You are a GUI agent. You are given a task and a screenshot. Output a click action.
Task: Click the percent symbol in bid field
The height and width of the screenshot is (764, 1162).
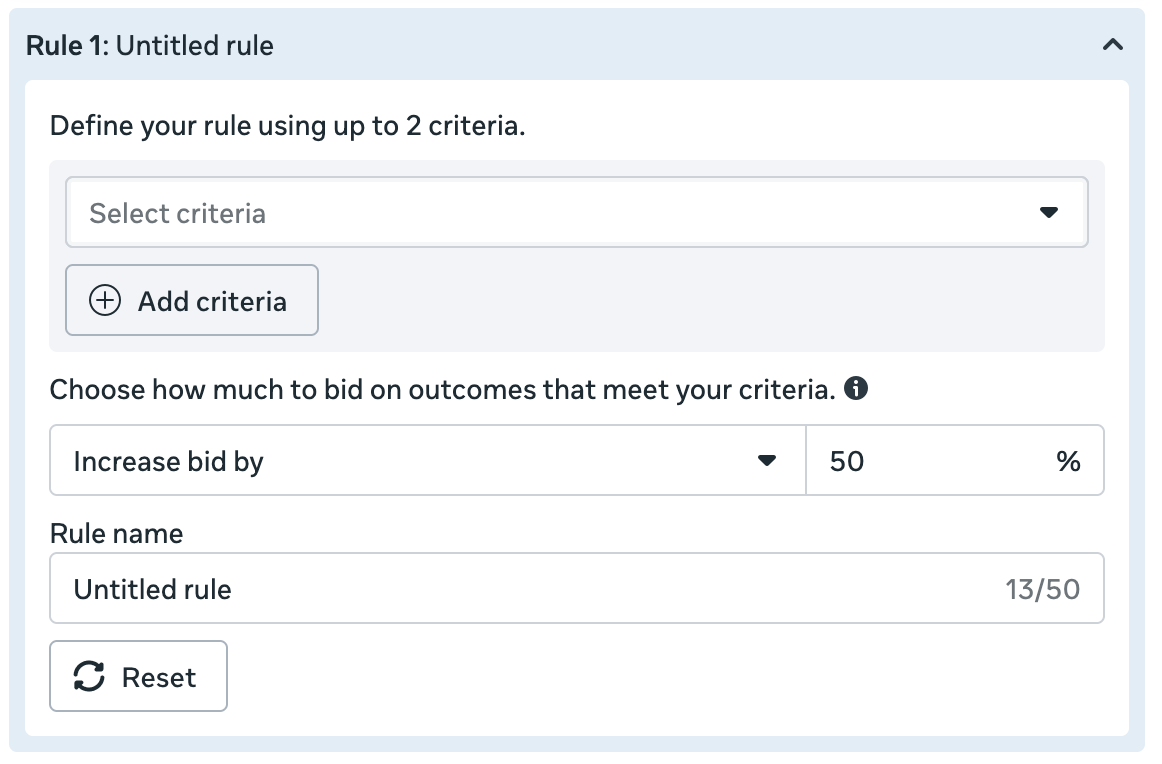point(1068,461)
